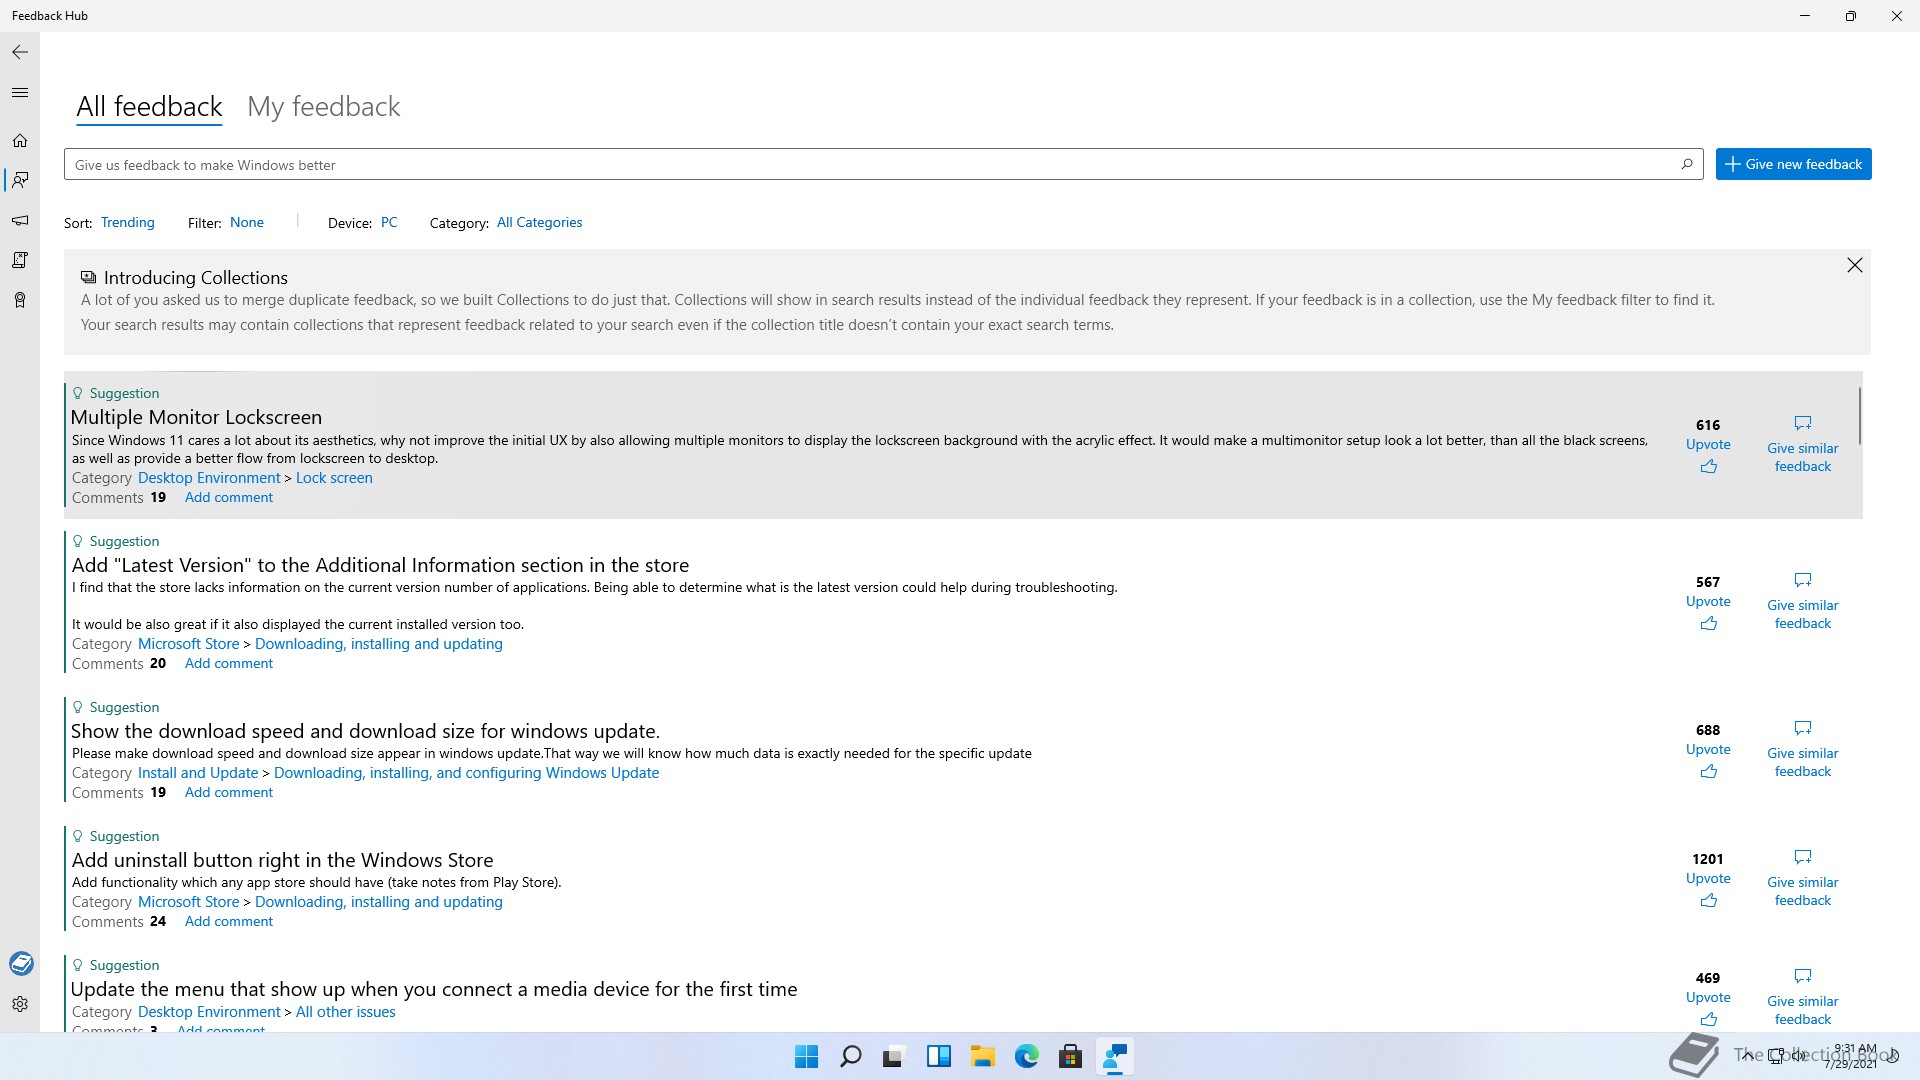Screen dimensions: 1920x1080
Task: Upvote thumb icon for Multiple Monitor Lockscreen
Action: click(1708, 467)
